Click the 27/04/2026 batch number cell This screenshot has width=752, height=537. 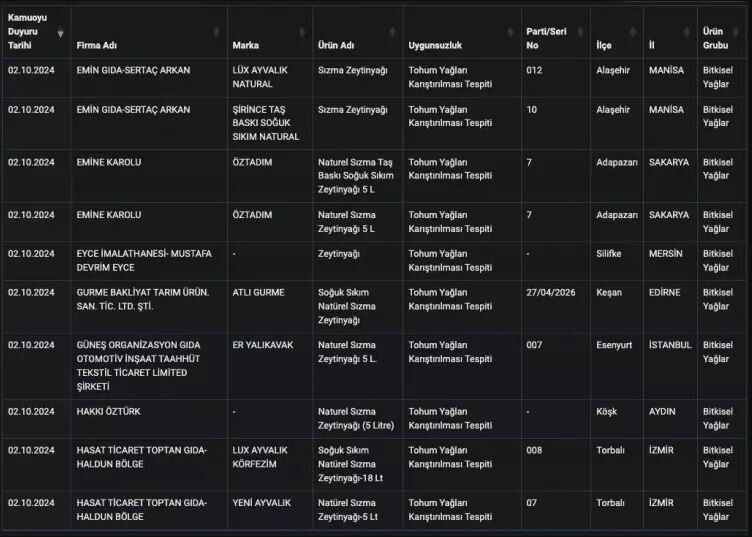tap(553, 292)
